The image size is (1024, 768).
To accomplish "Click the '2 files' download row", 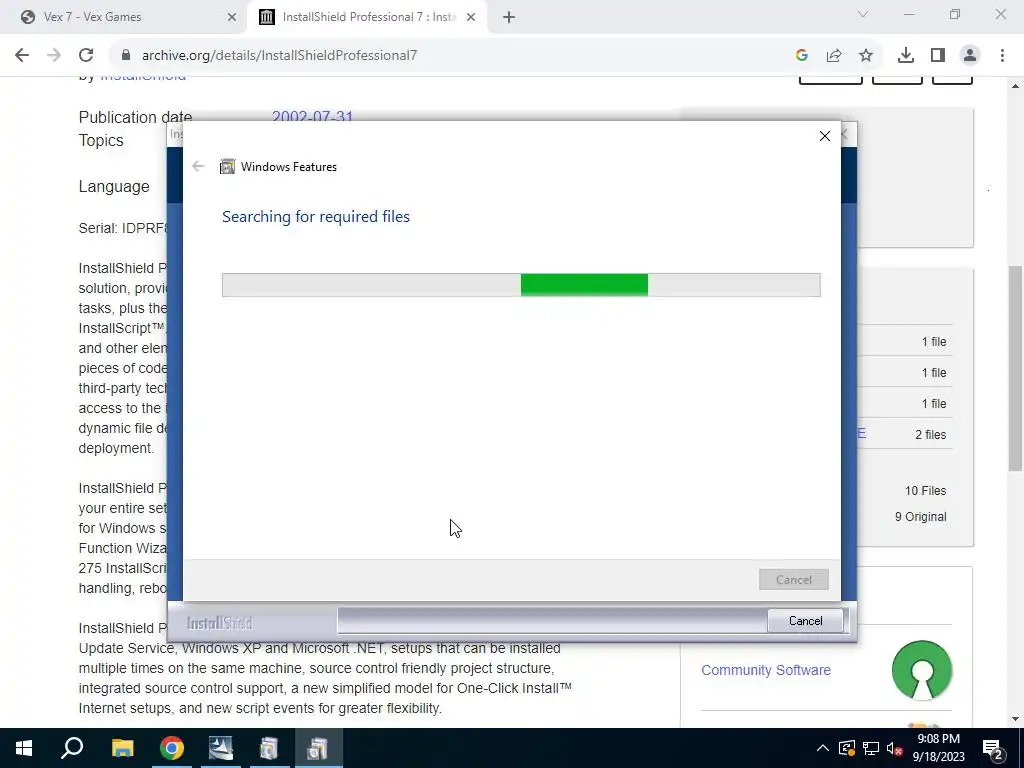I will 931,434.
